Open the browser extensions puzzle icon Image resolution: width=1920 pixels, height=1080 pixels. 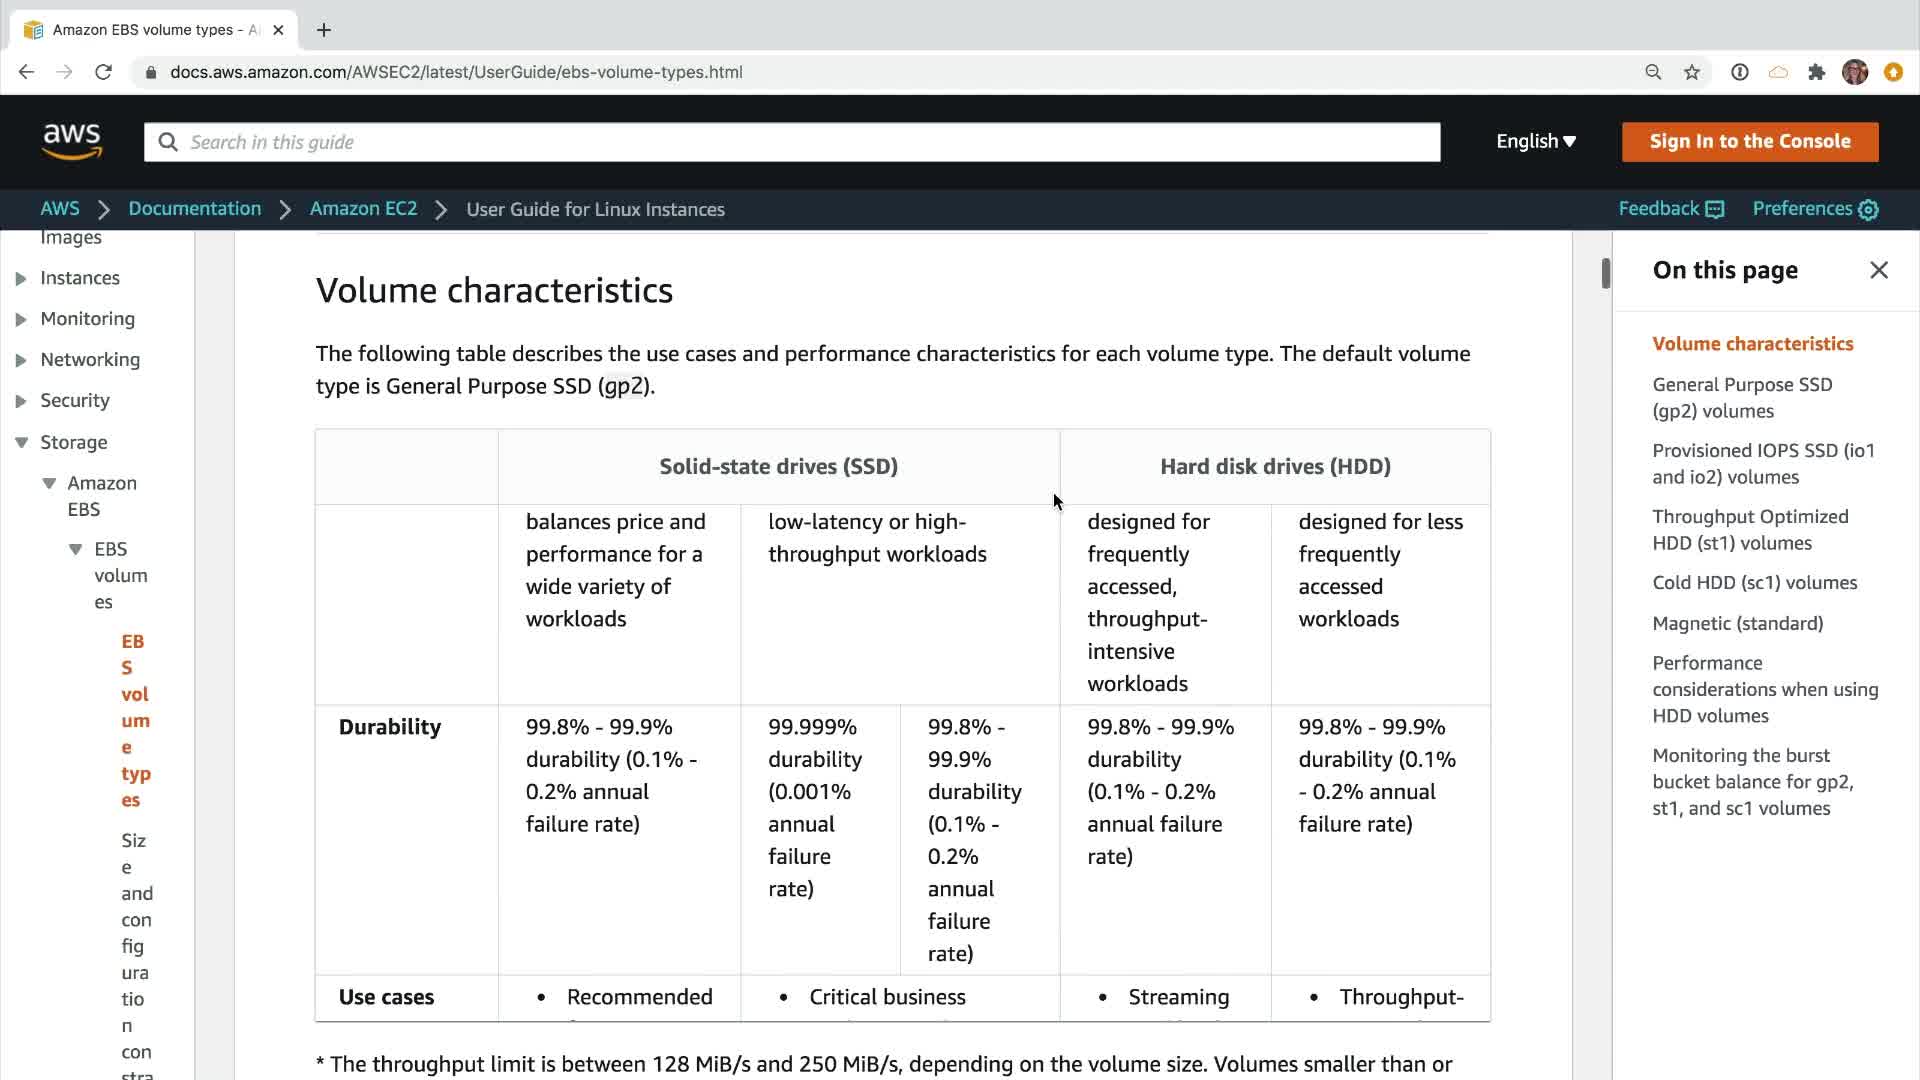pyautogui.click(x=1817, y=72)
